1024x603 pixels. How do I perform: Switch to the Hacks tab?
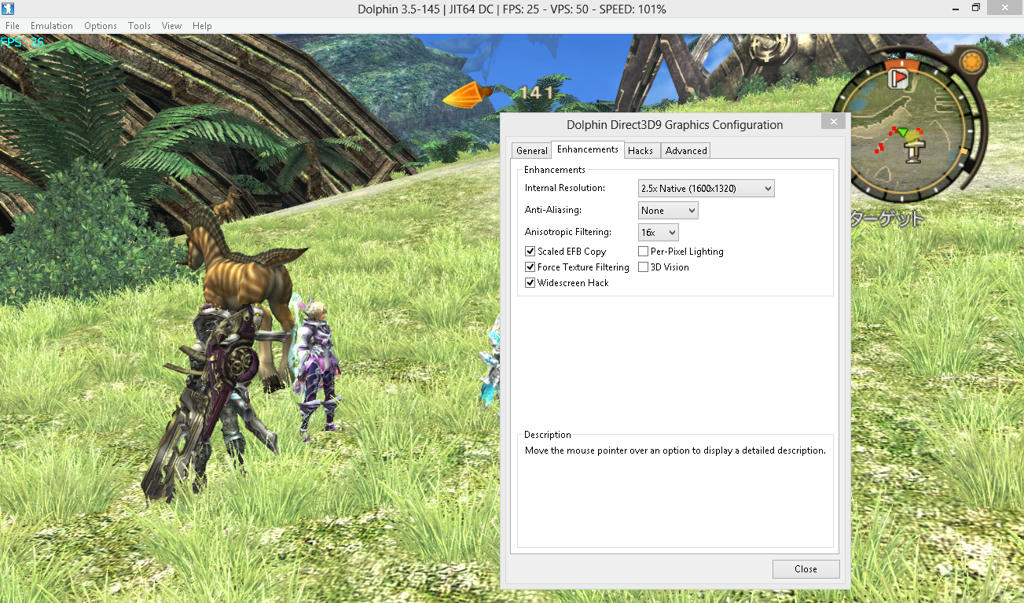click(x=640, y=150)
